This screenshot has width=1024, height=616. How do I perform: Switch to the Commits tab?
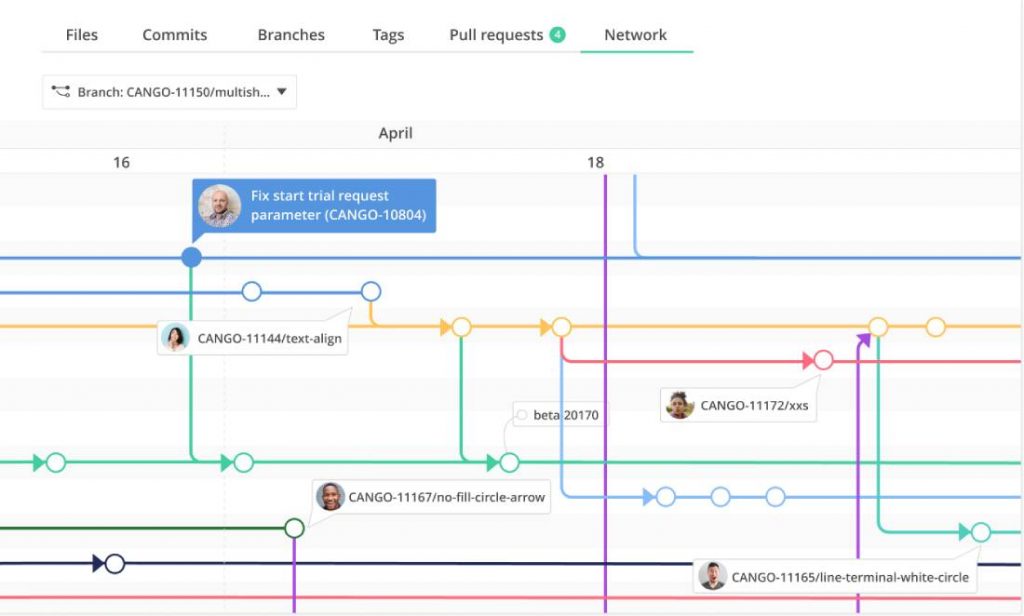point(174,34)
